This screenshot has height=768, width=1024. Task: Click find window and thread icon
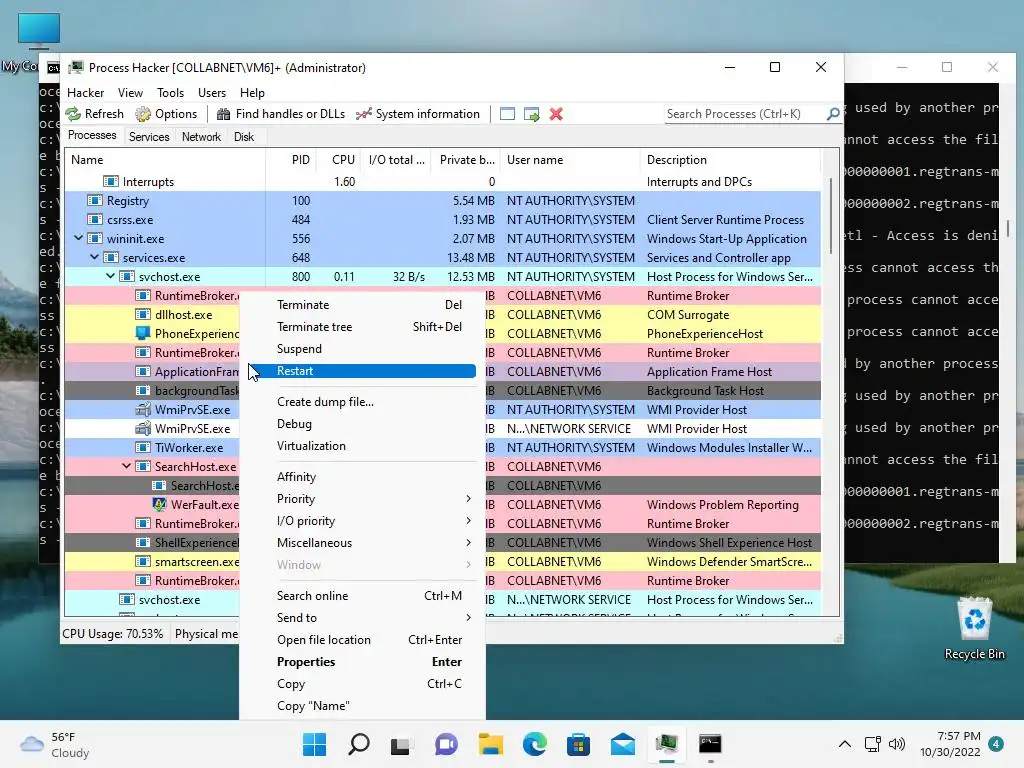pos(532,114)
